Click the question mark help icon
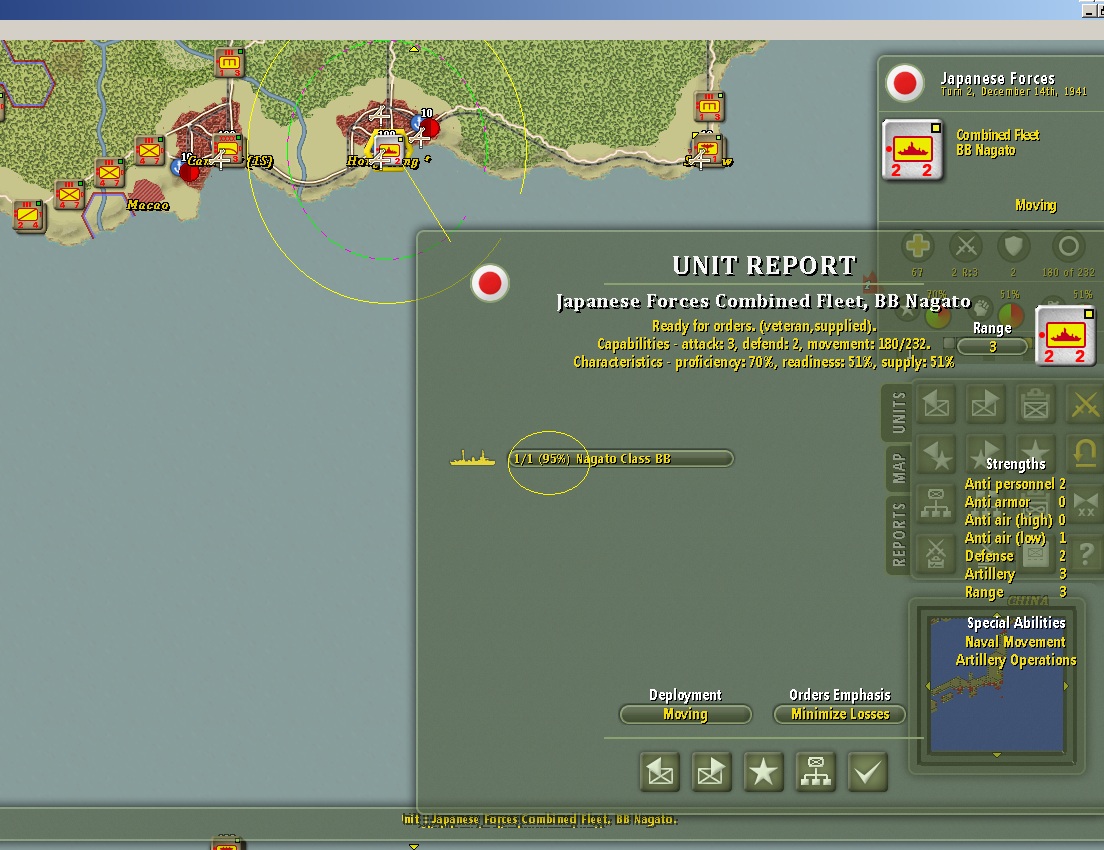The image size is (1104, 850). 1086,552
